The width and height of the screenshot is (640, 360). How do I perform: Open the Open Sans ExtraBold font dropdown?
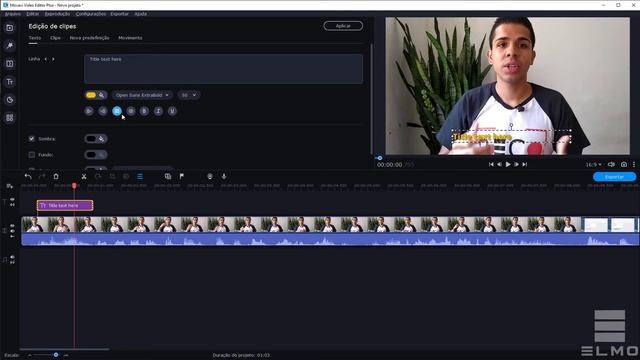coord(142,95)
